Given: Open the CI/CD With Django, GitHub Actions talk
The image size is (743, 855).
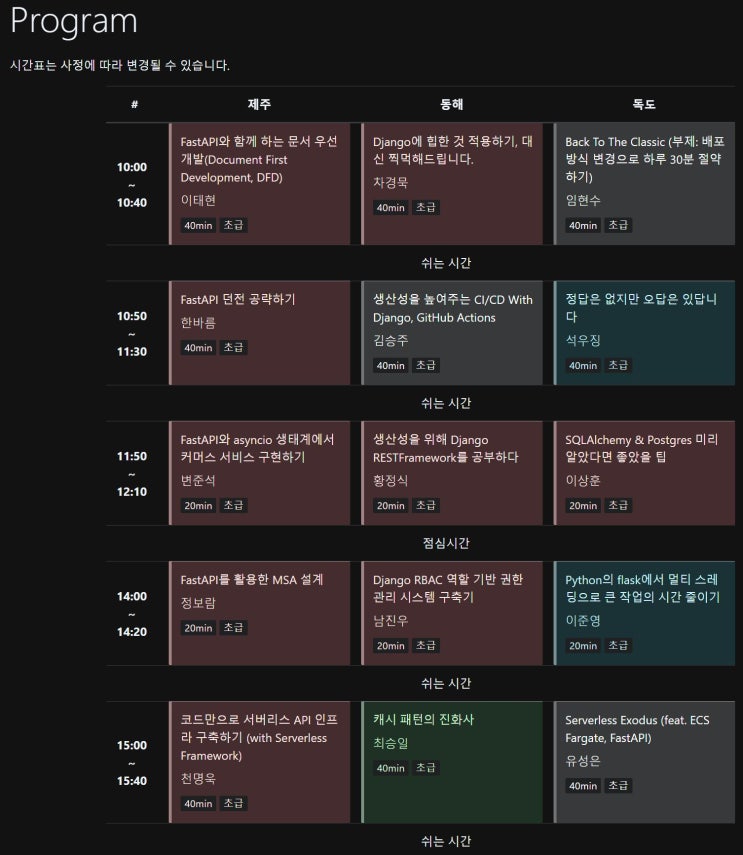Looking at the screenshot, I should (x=452, y=308).
